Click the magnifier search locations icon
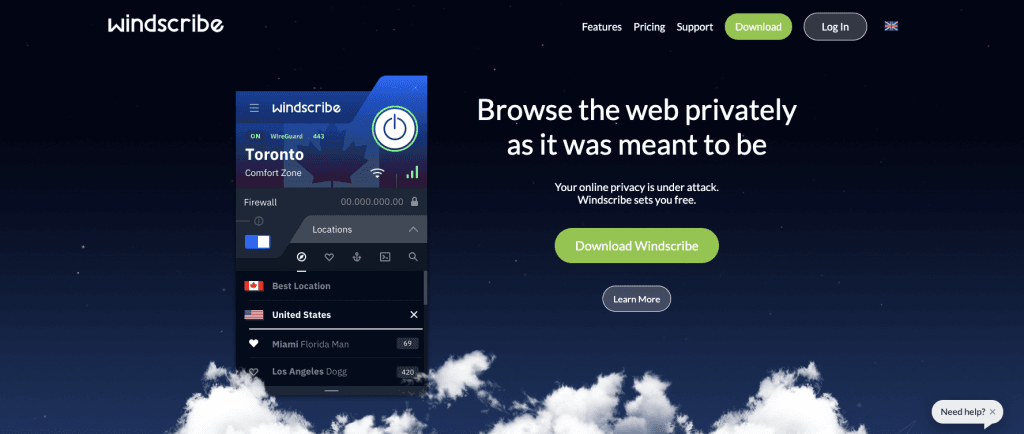This screenshot has height=434, width=1024. pyautogui.click(x=413, y=257)
